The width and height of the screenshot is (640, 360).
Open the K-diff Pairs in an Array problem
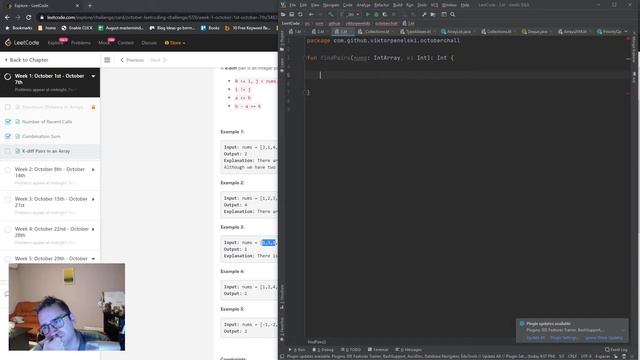point(46,151)
